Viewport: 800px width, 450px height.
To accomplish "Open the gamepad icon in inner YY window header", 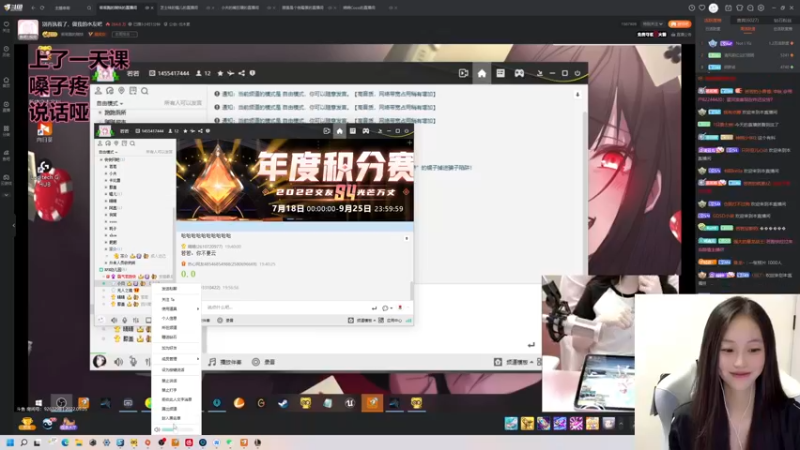I will point(366,131).
